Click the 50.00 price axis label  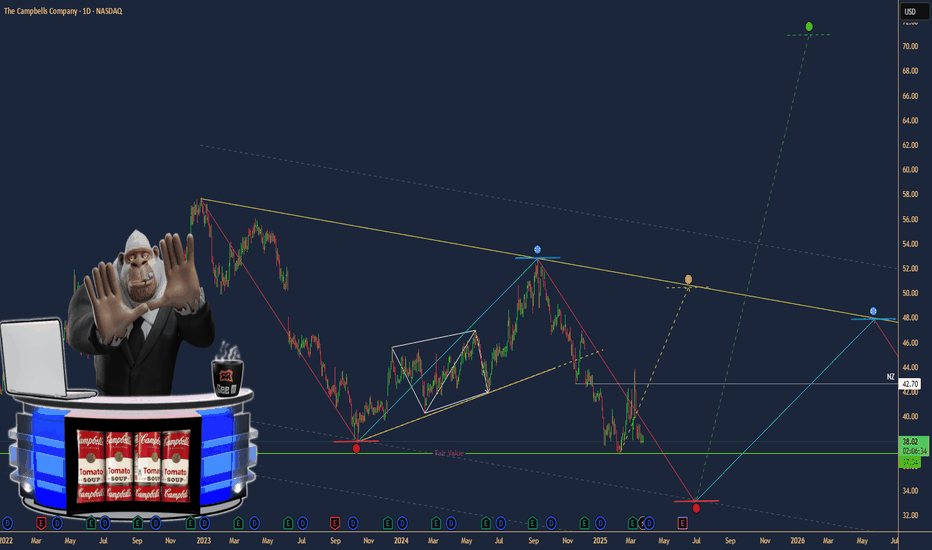coord(910,293)
